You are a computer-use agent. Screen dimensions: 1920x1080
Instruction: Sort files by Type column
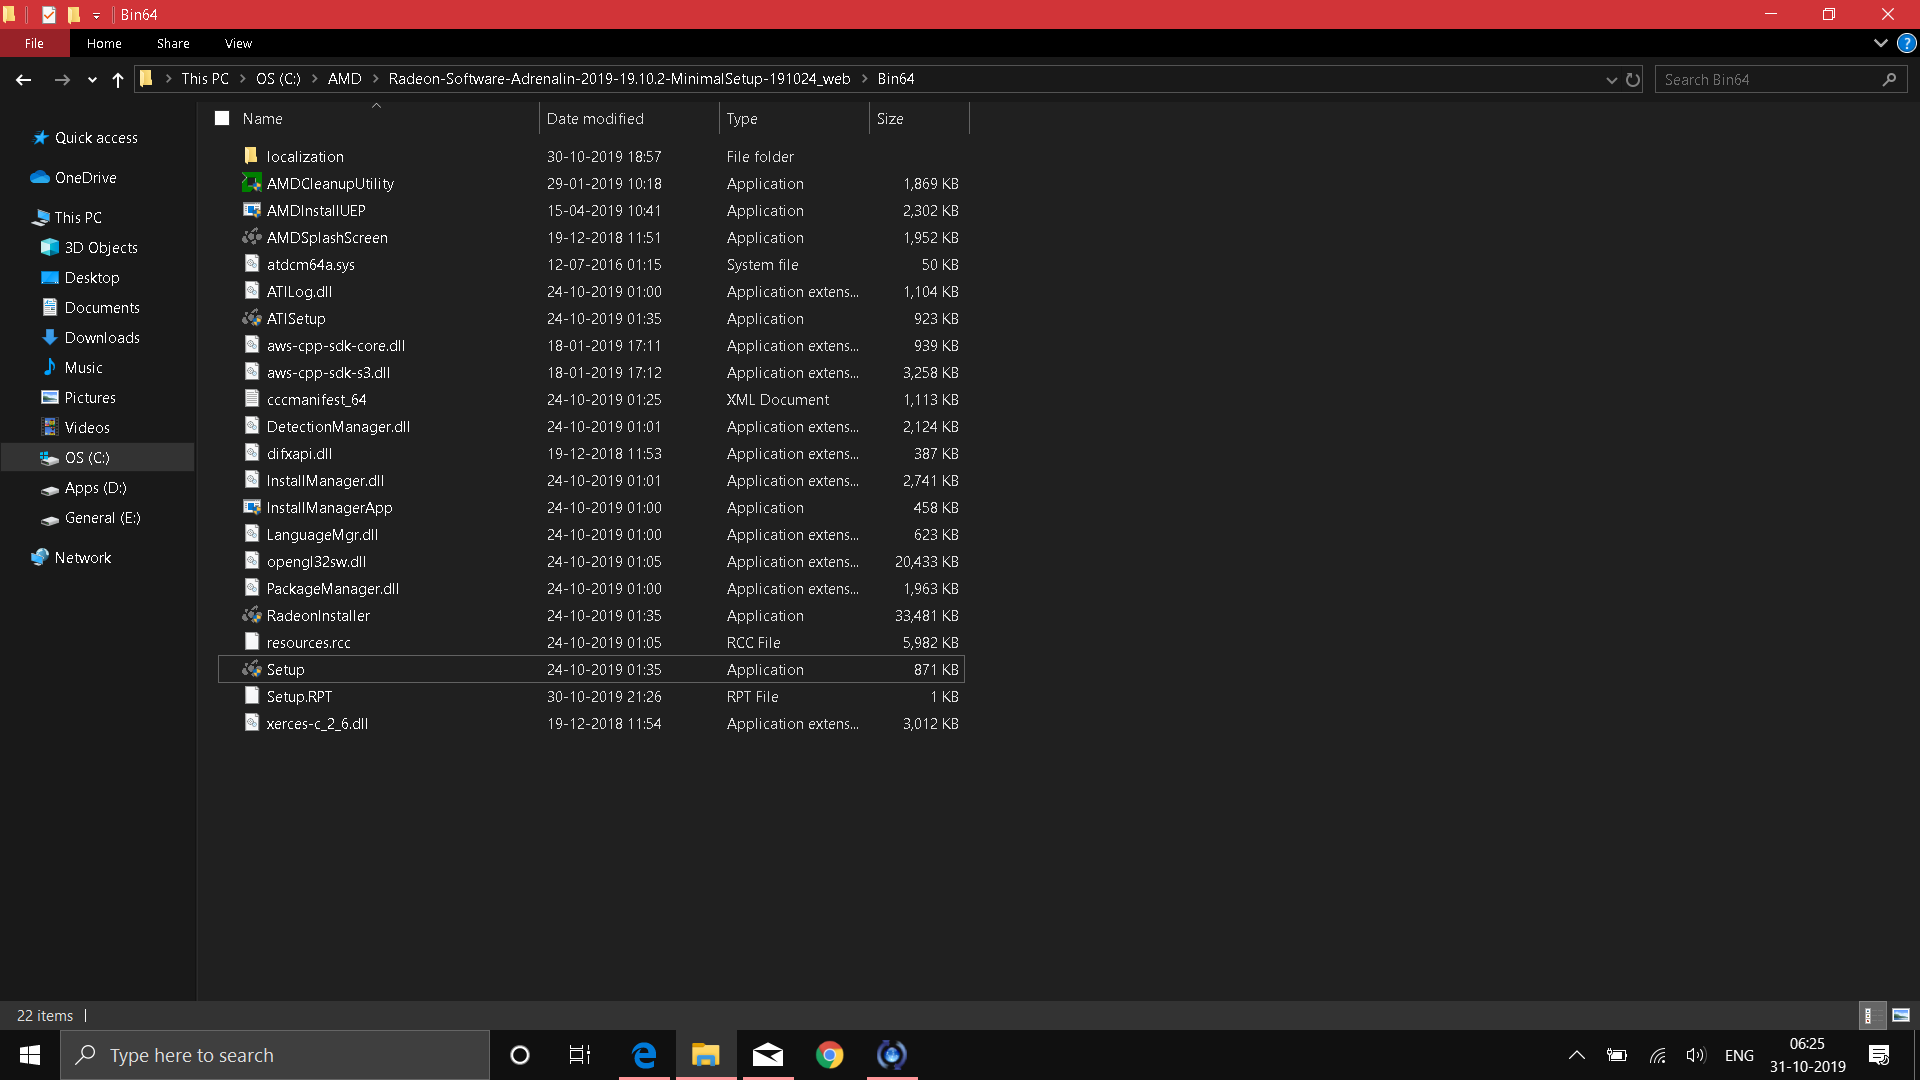pos(742,119)
